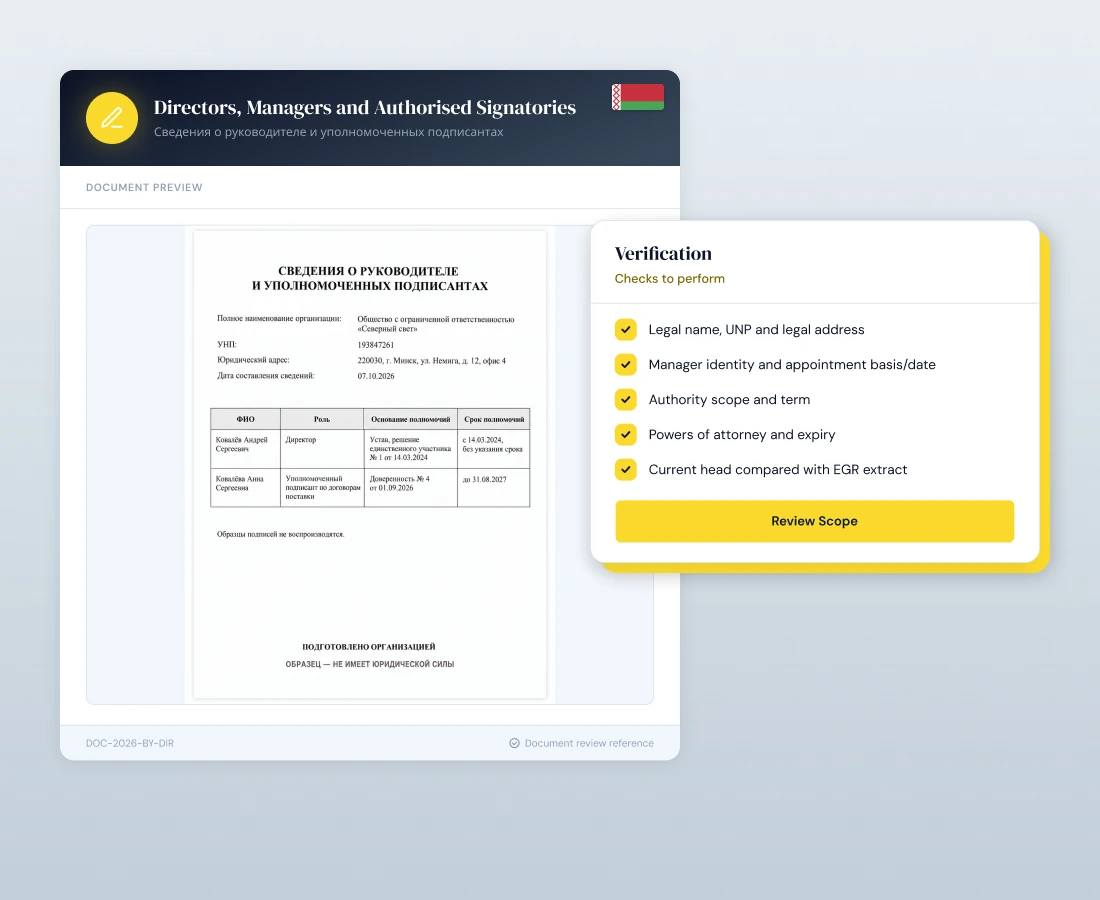Click the Срок полномочий column header
Screen dimensions: 1100x900
(x=494, y=419)
